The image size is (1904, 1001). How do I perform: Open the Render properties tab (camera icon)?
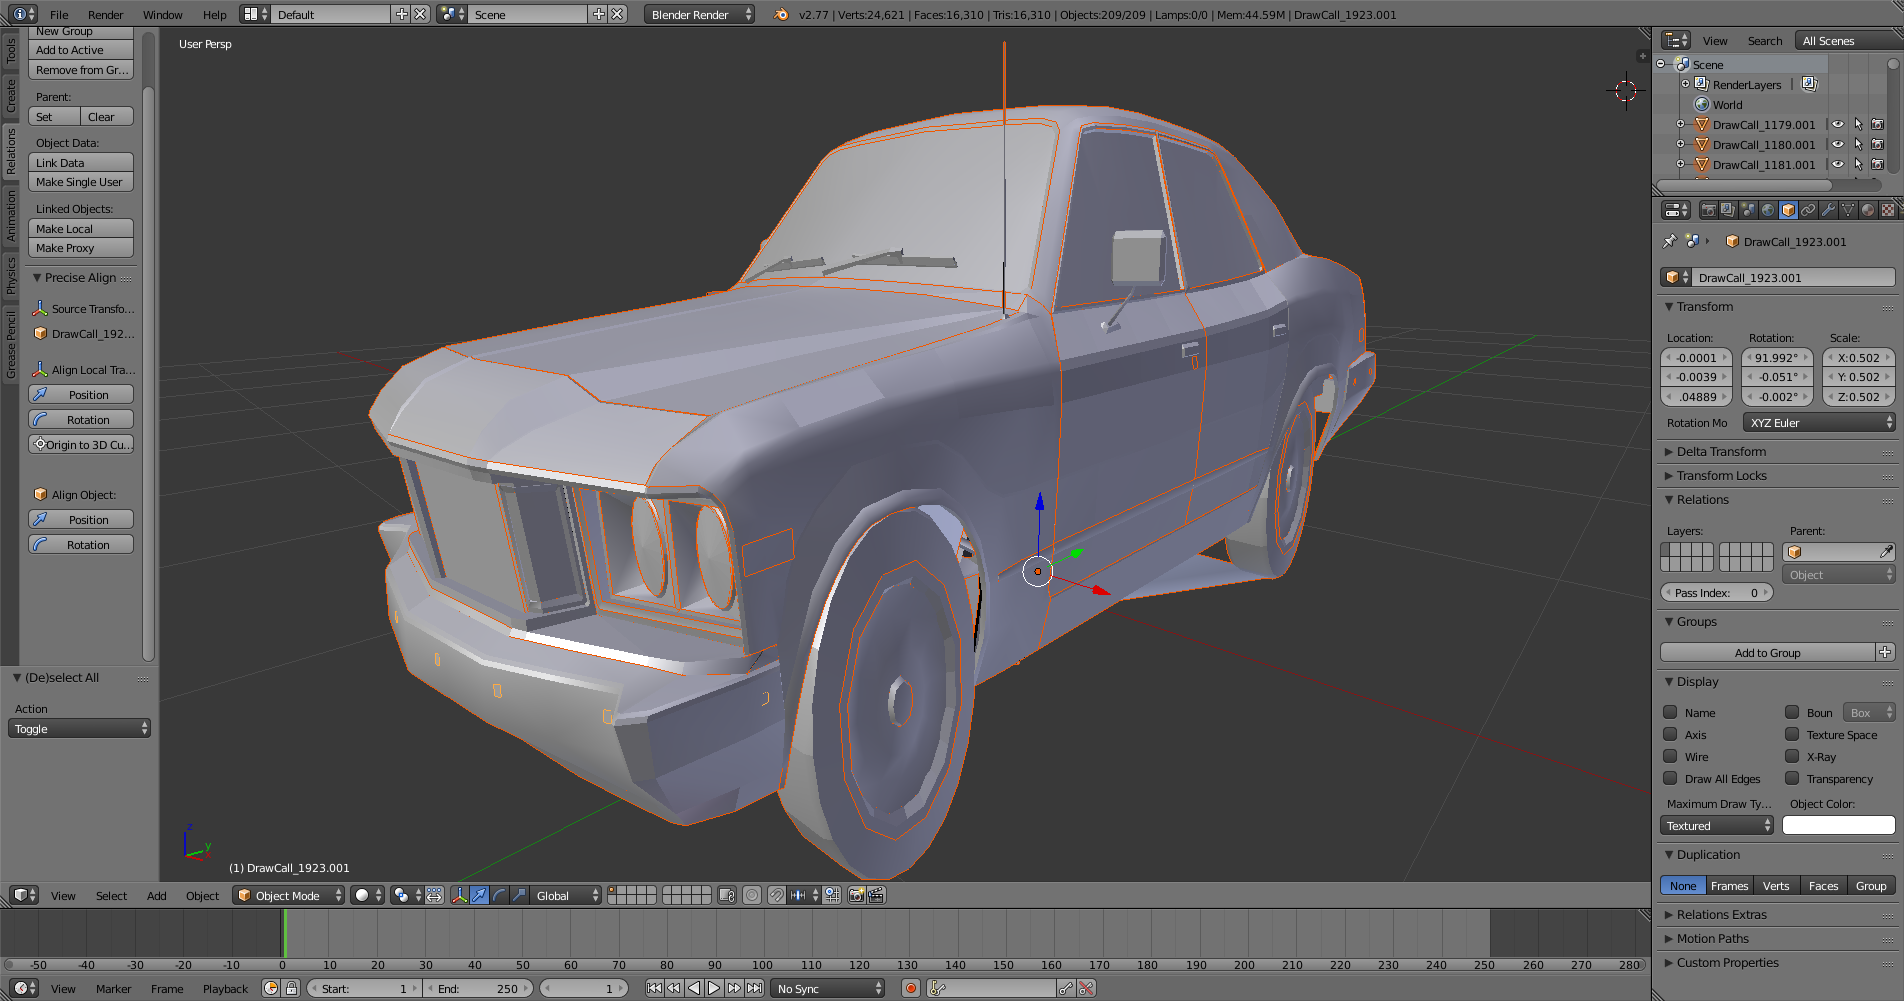coord(1708,210)
